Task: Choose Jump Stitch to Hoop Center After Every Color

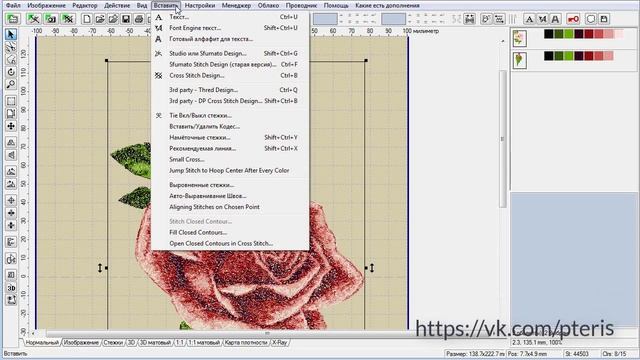Action: pos(230,171)
